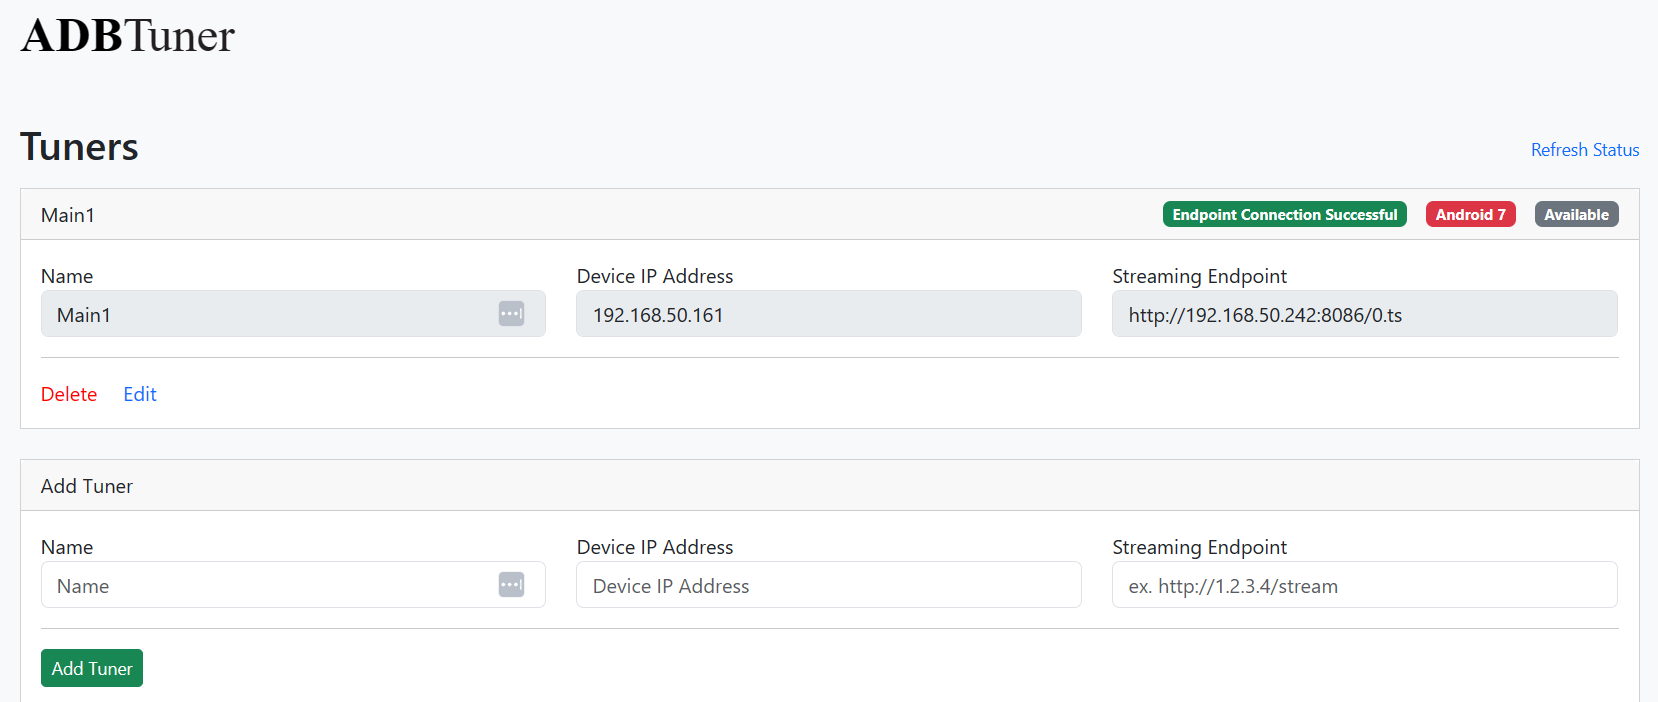The width and height of the screenshot is (1658, 702).
Task: Click the Main1 card header title
Action: click(x=68, y=215)
